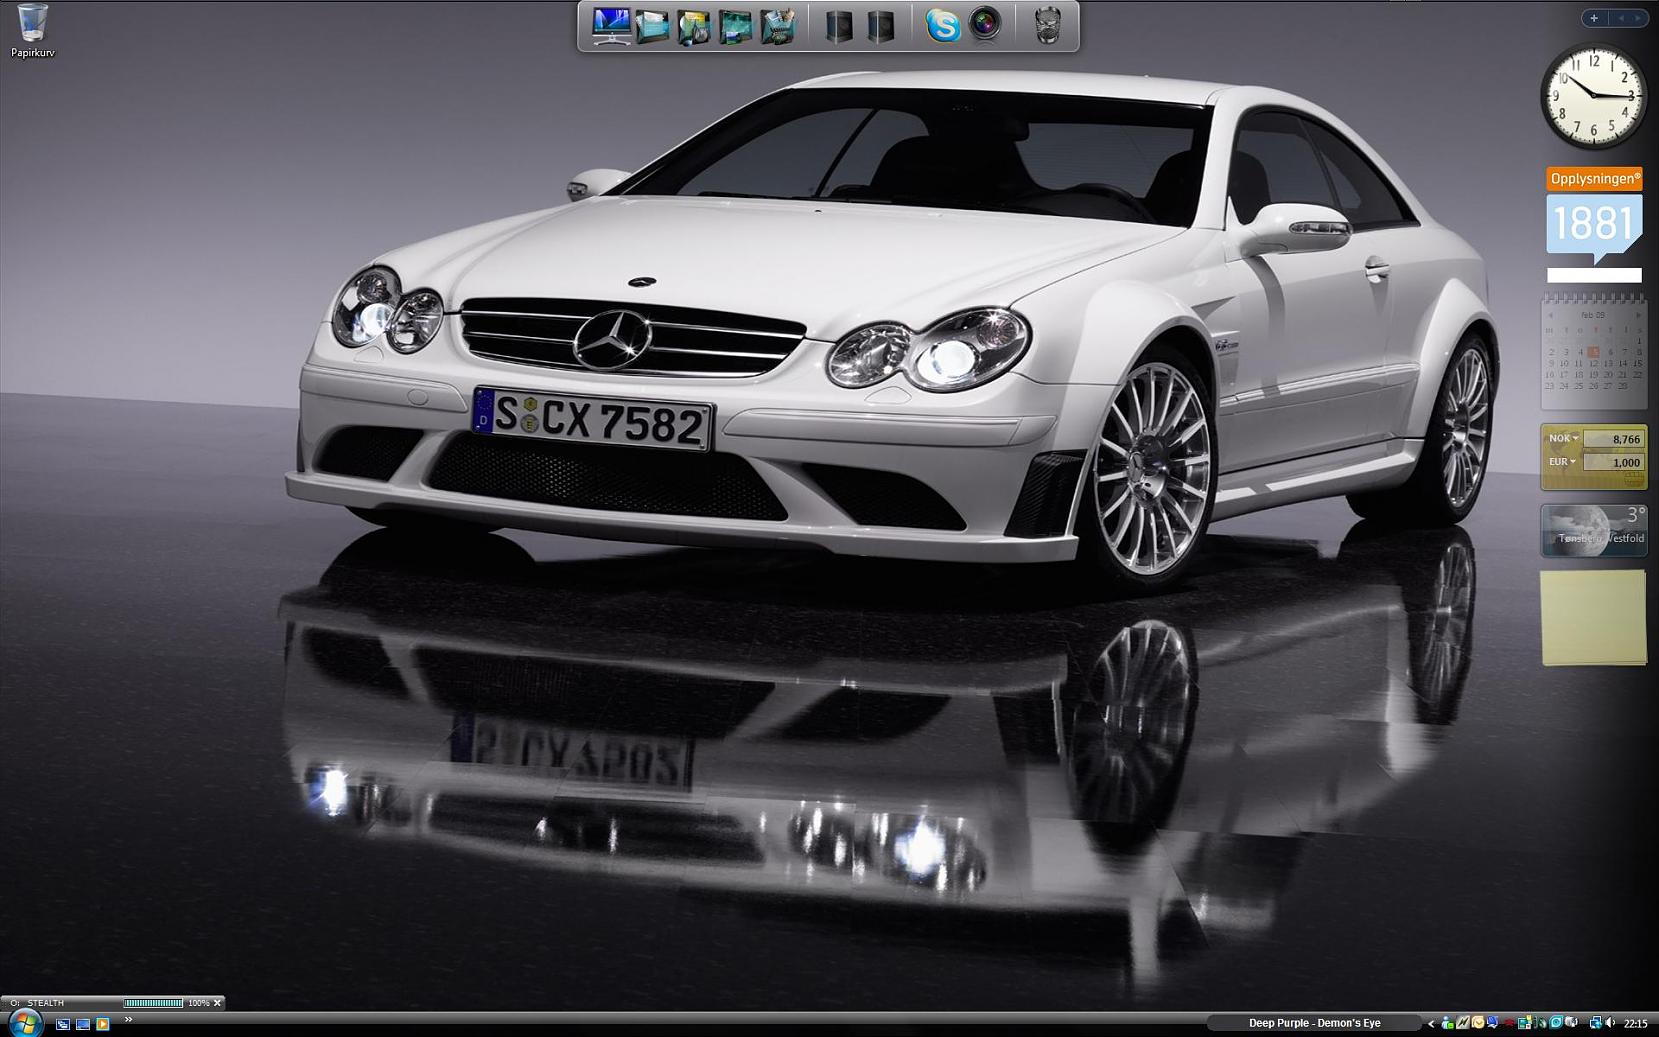The height and width of the screenshot is (1037, 1659).
Task: Open the first dark drive cube in dock
Action: pyautogui.click(x=839, y=26)
